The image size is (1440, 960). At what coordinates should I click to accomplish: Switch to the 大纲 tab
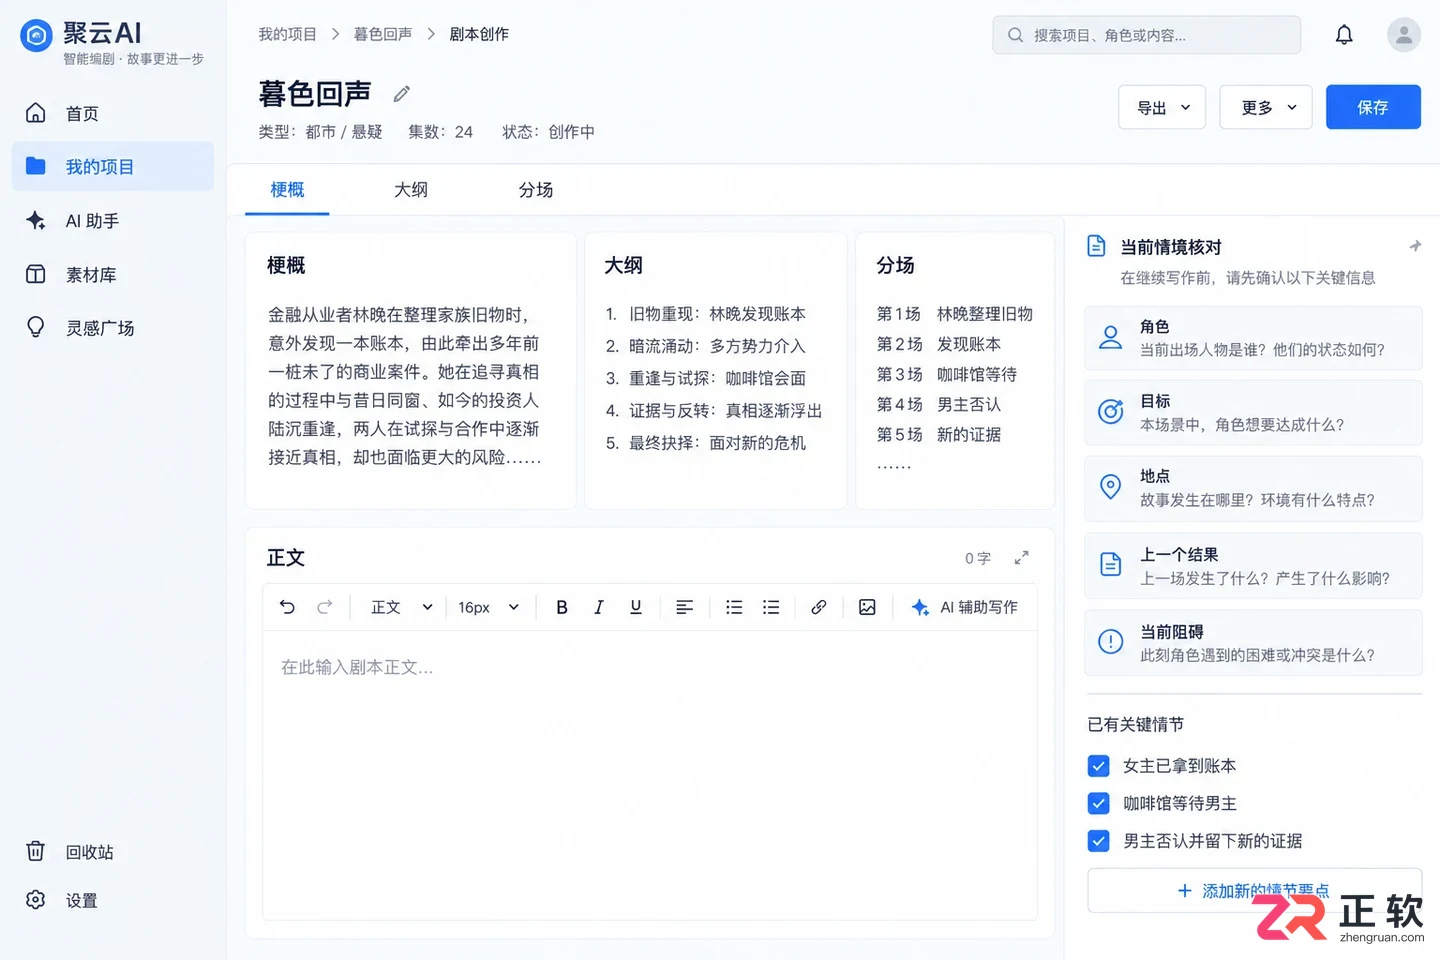pos(411,190)
